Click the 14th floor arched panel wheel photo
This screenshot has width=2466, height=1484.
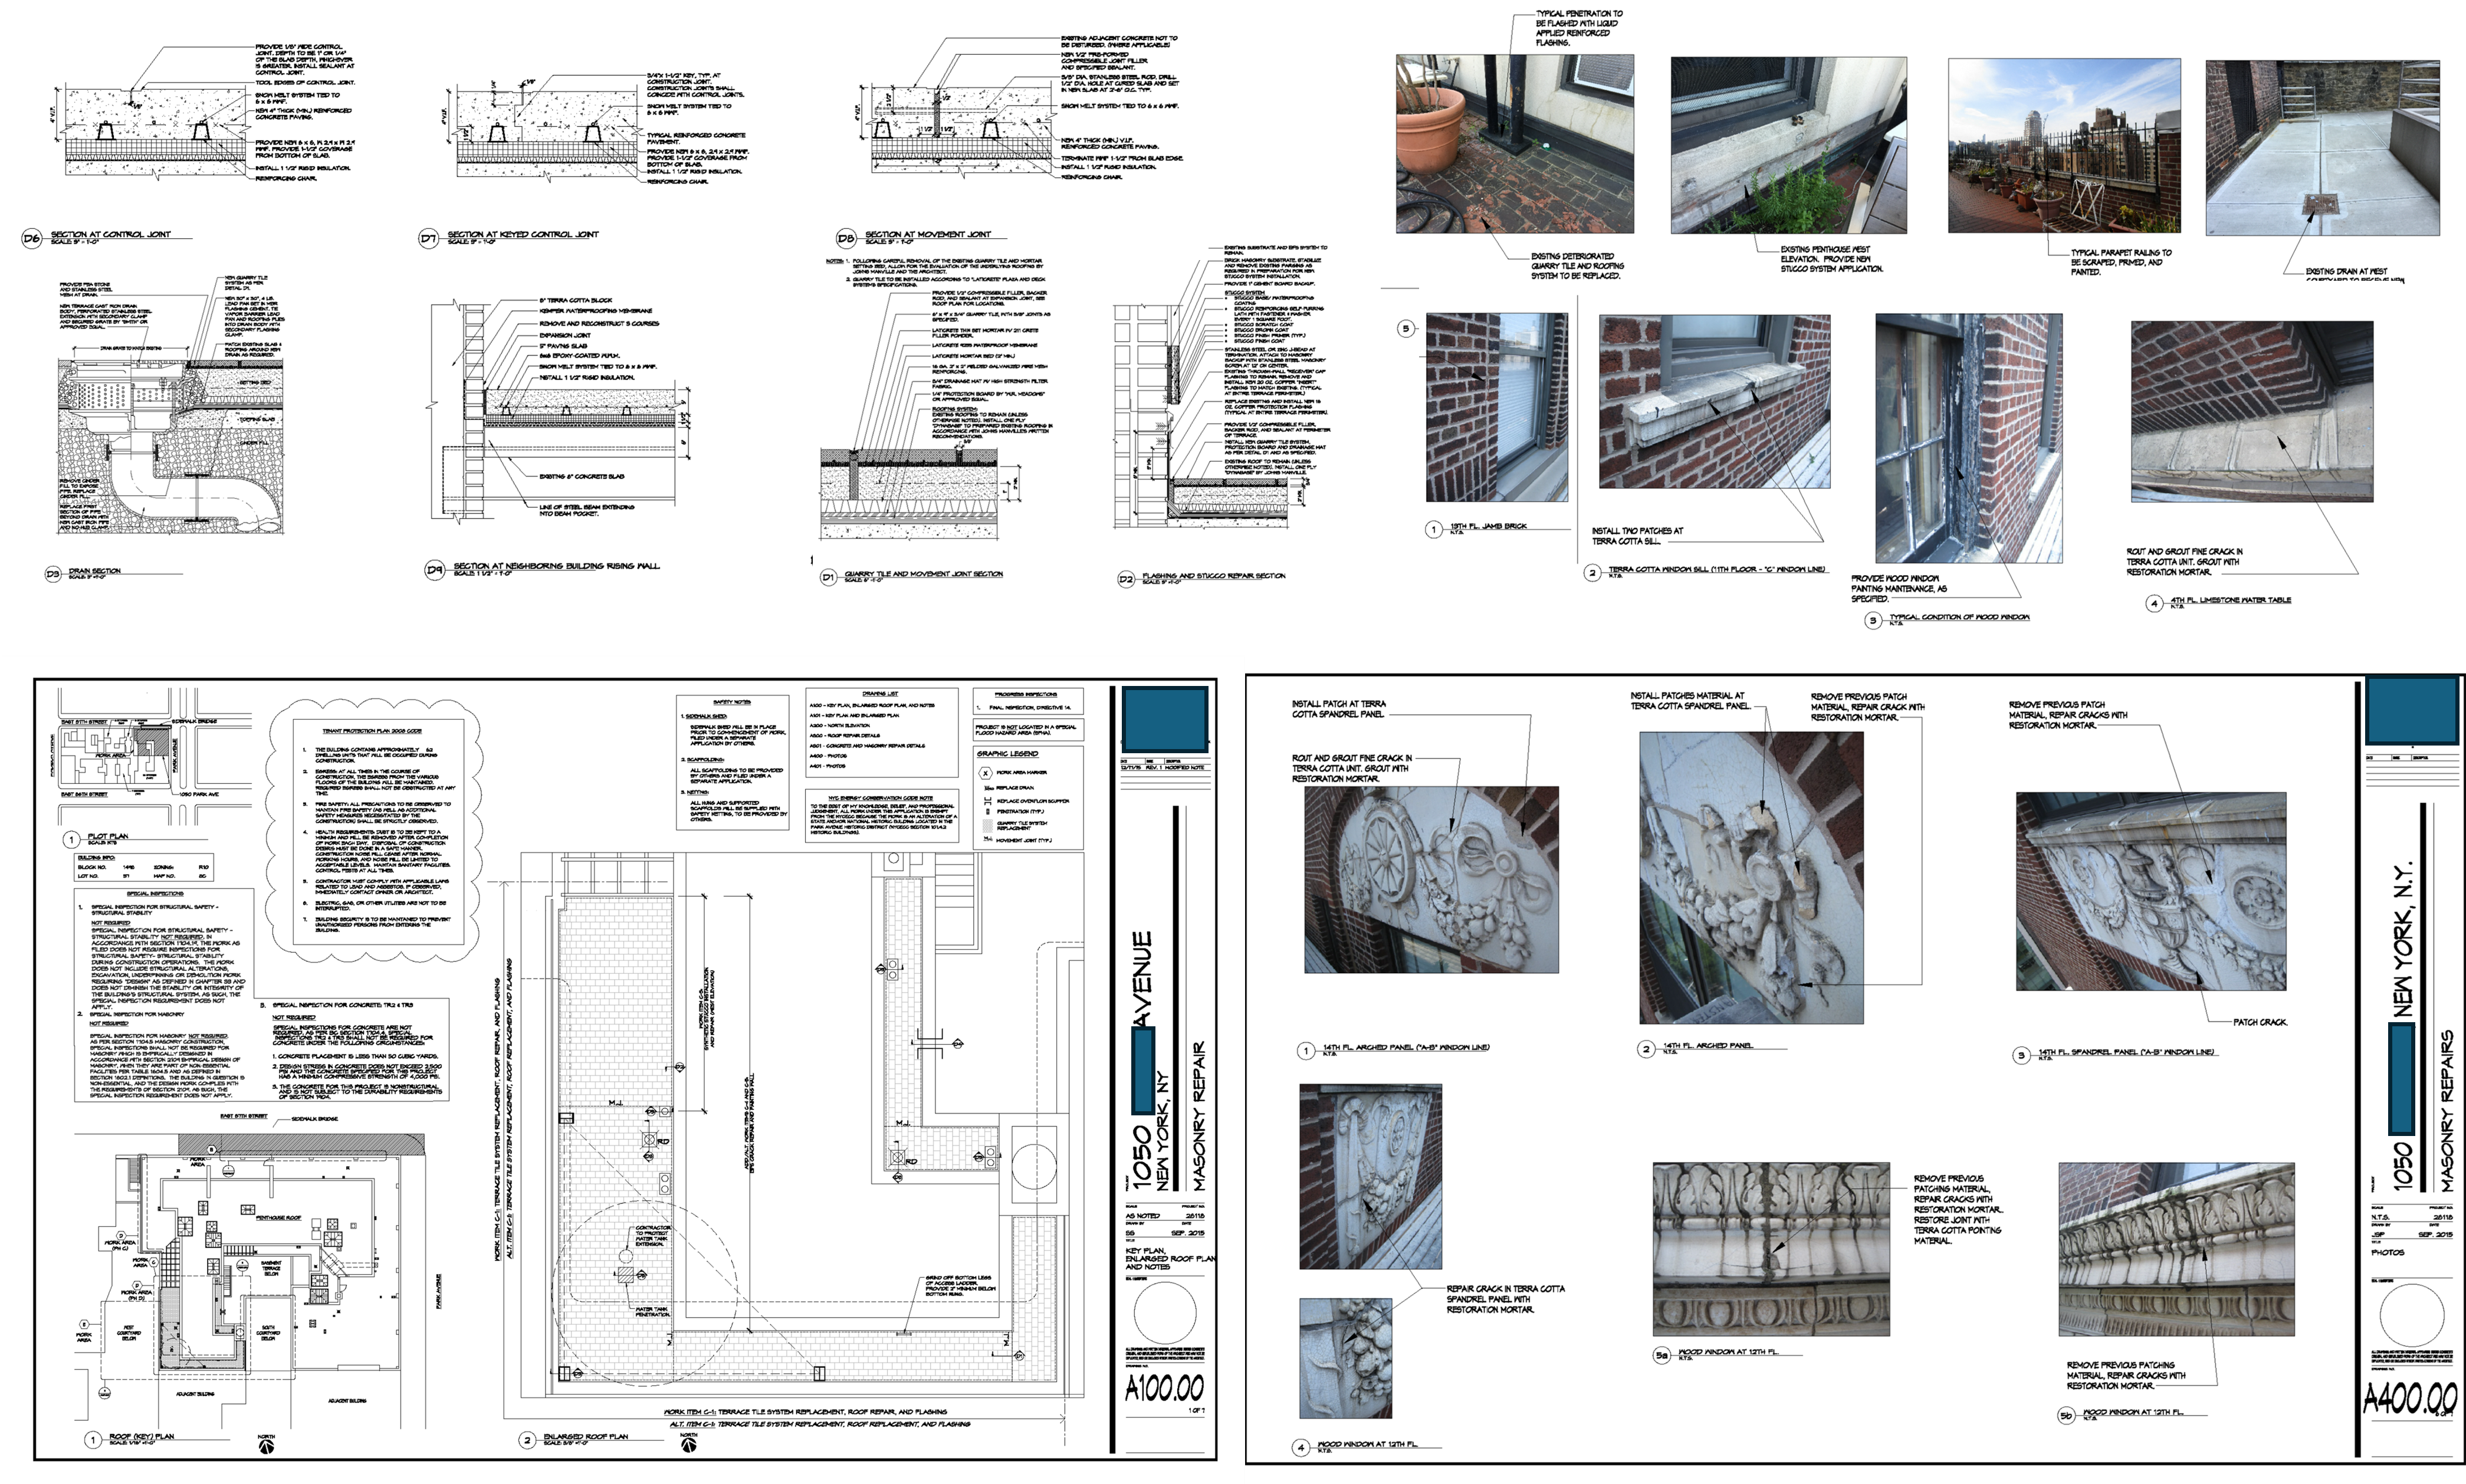point(1431,879)
